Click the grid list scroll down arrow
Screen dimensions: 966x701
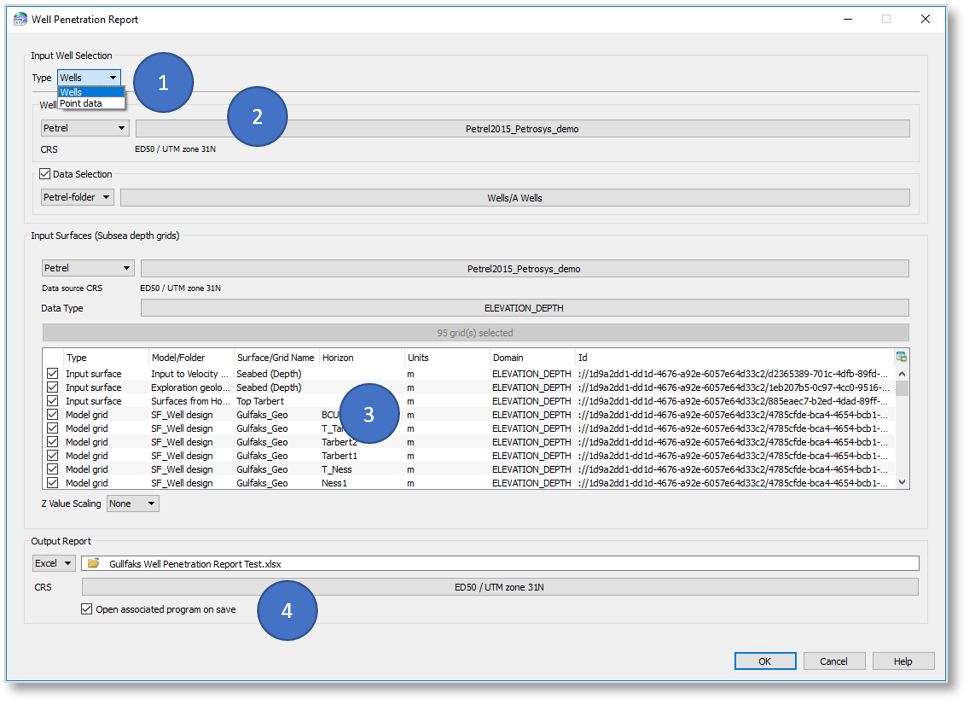902,482
